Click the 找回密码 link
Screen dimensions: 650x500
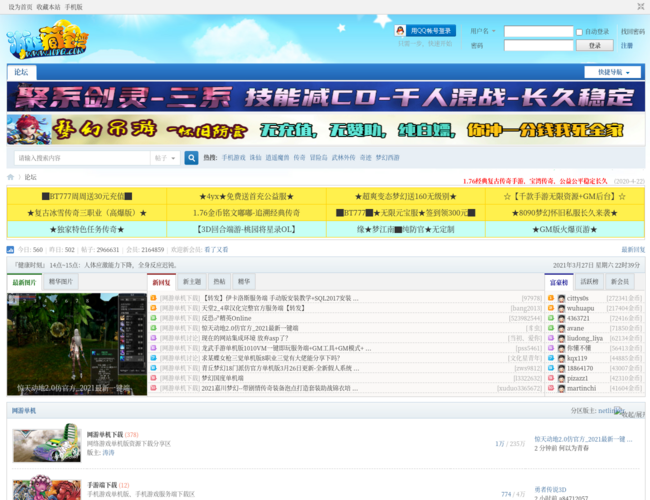(x=633, y=32)
